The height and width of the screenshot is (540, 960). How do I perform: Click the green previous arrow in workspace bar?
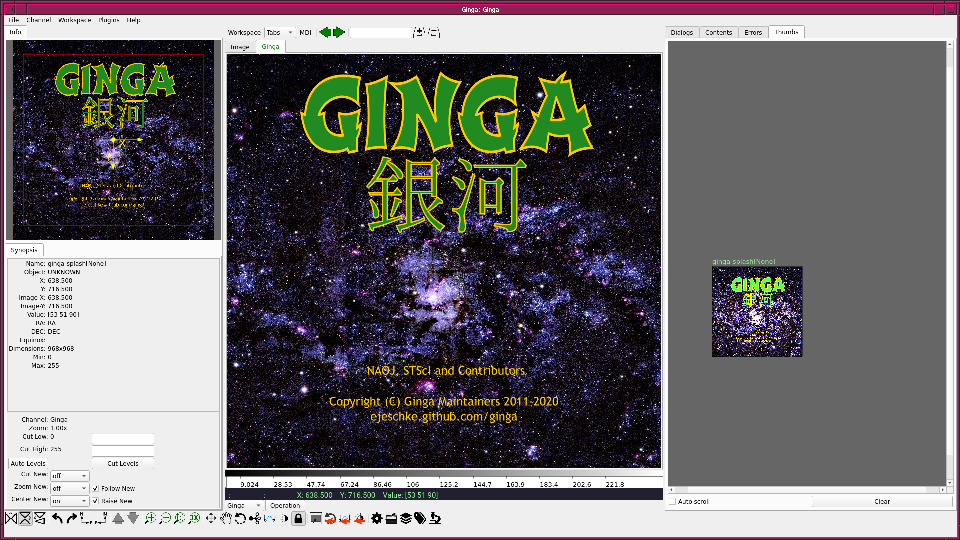pos(325,32)
